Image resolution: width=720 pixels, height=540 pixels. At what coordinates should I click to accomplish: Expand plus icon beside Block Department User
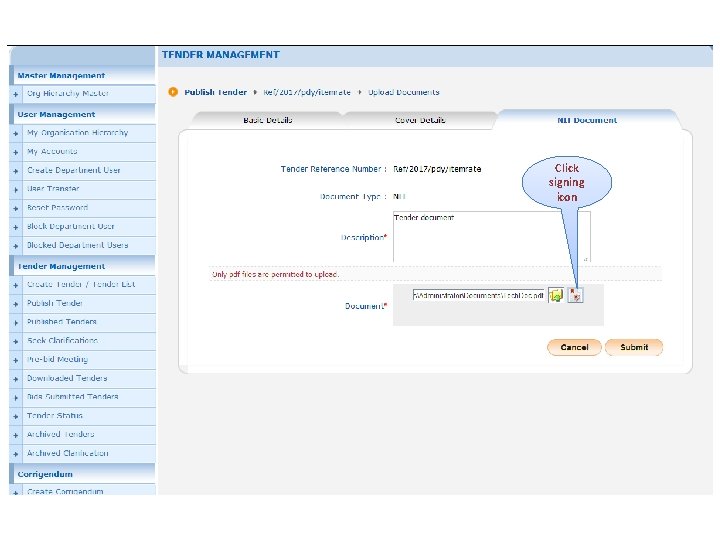click(16, 227)
